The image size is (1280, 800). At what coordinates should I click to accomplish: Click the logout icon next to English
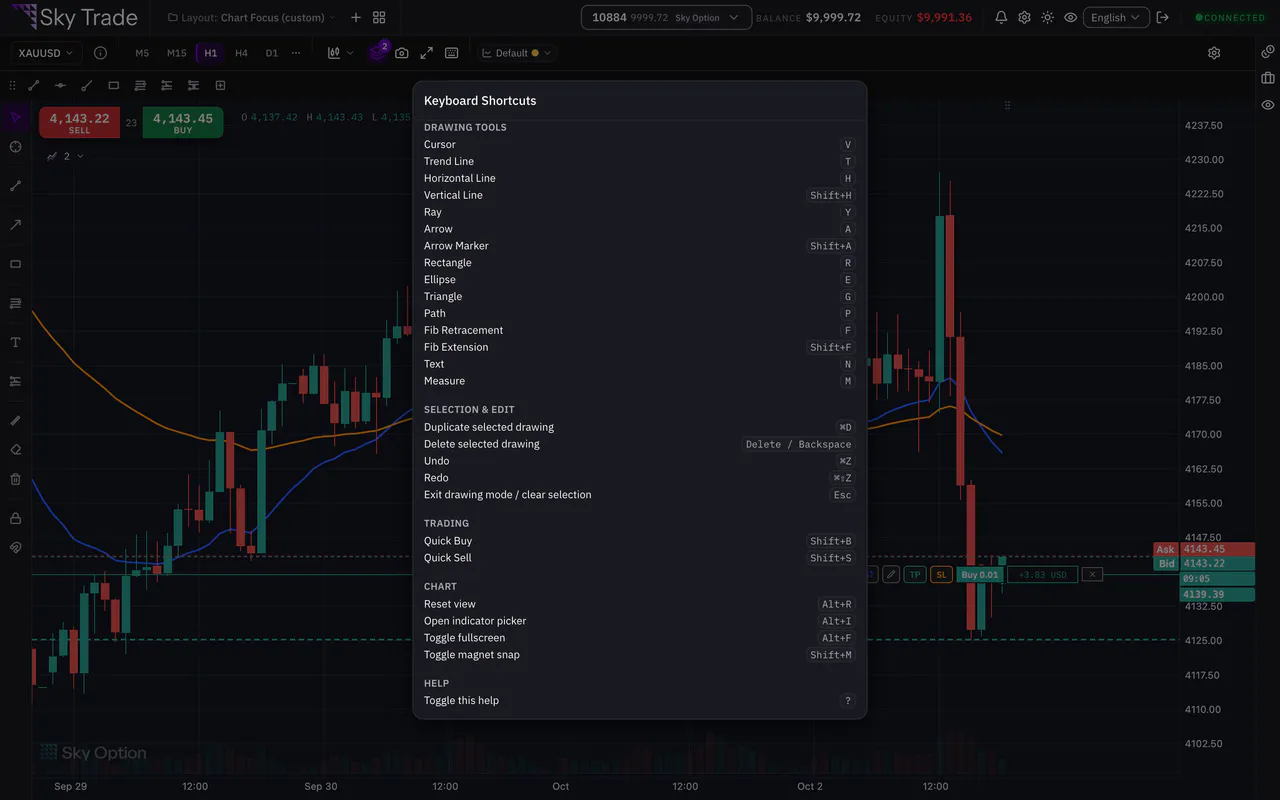click(1162, 17)
